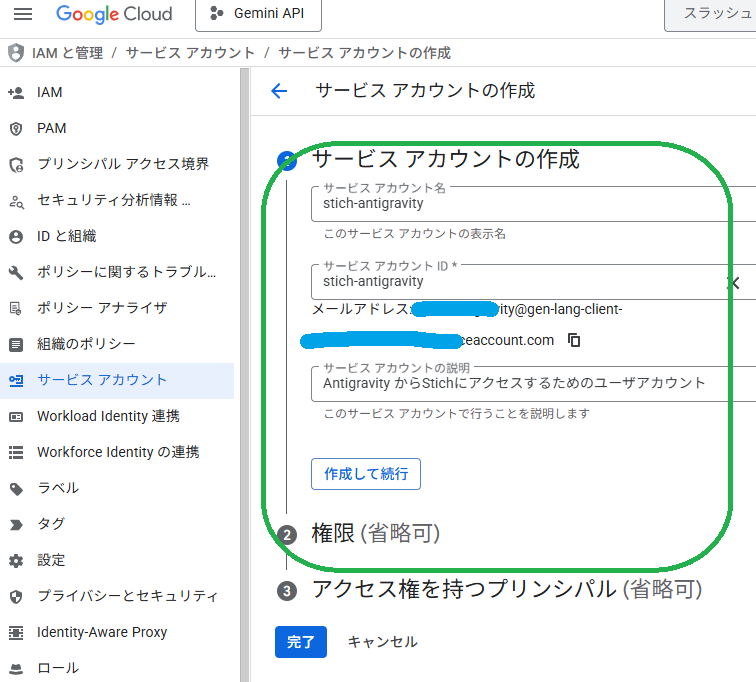Open the Gemini API project selector
The height and width of the screenshot is (682, 756).
coord(264,15)
